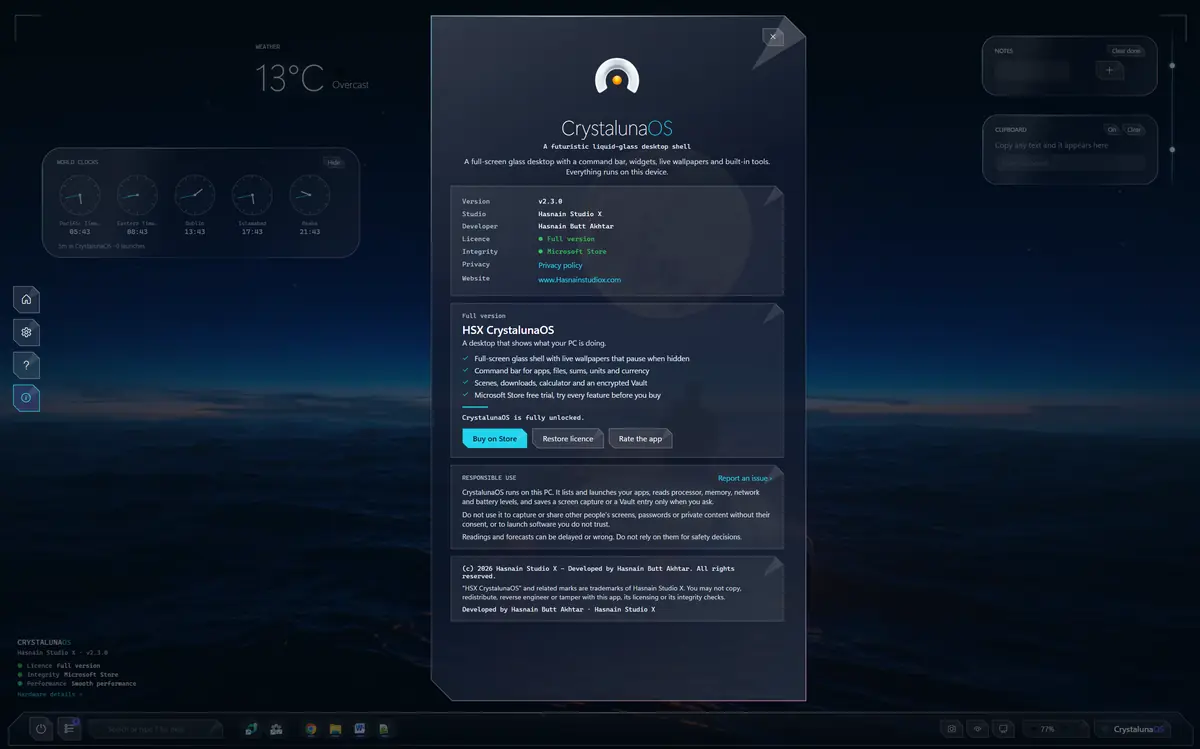Image resolution: width=1200 pixels, height=749 pixels.
Task: Click the Hide button on World Clocks
Action: pyautogui.click(x=334, y=162)
